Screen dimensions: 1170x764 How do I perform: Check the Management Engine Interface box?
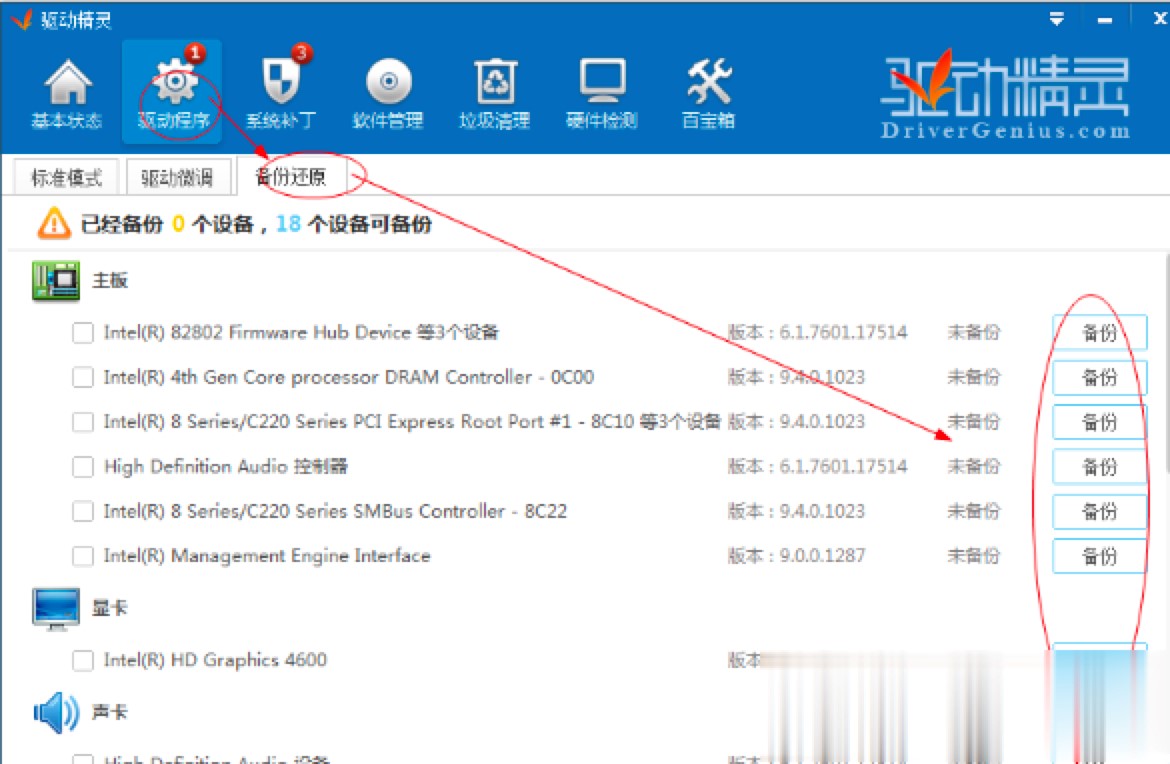[x=83, y=557]
